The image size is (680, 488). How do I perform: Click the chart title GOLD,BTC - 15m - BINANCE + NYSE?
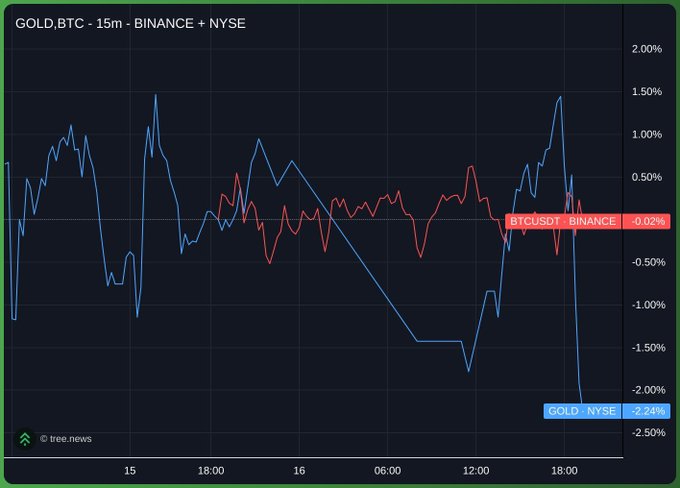130,23
